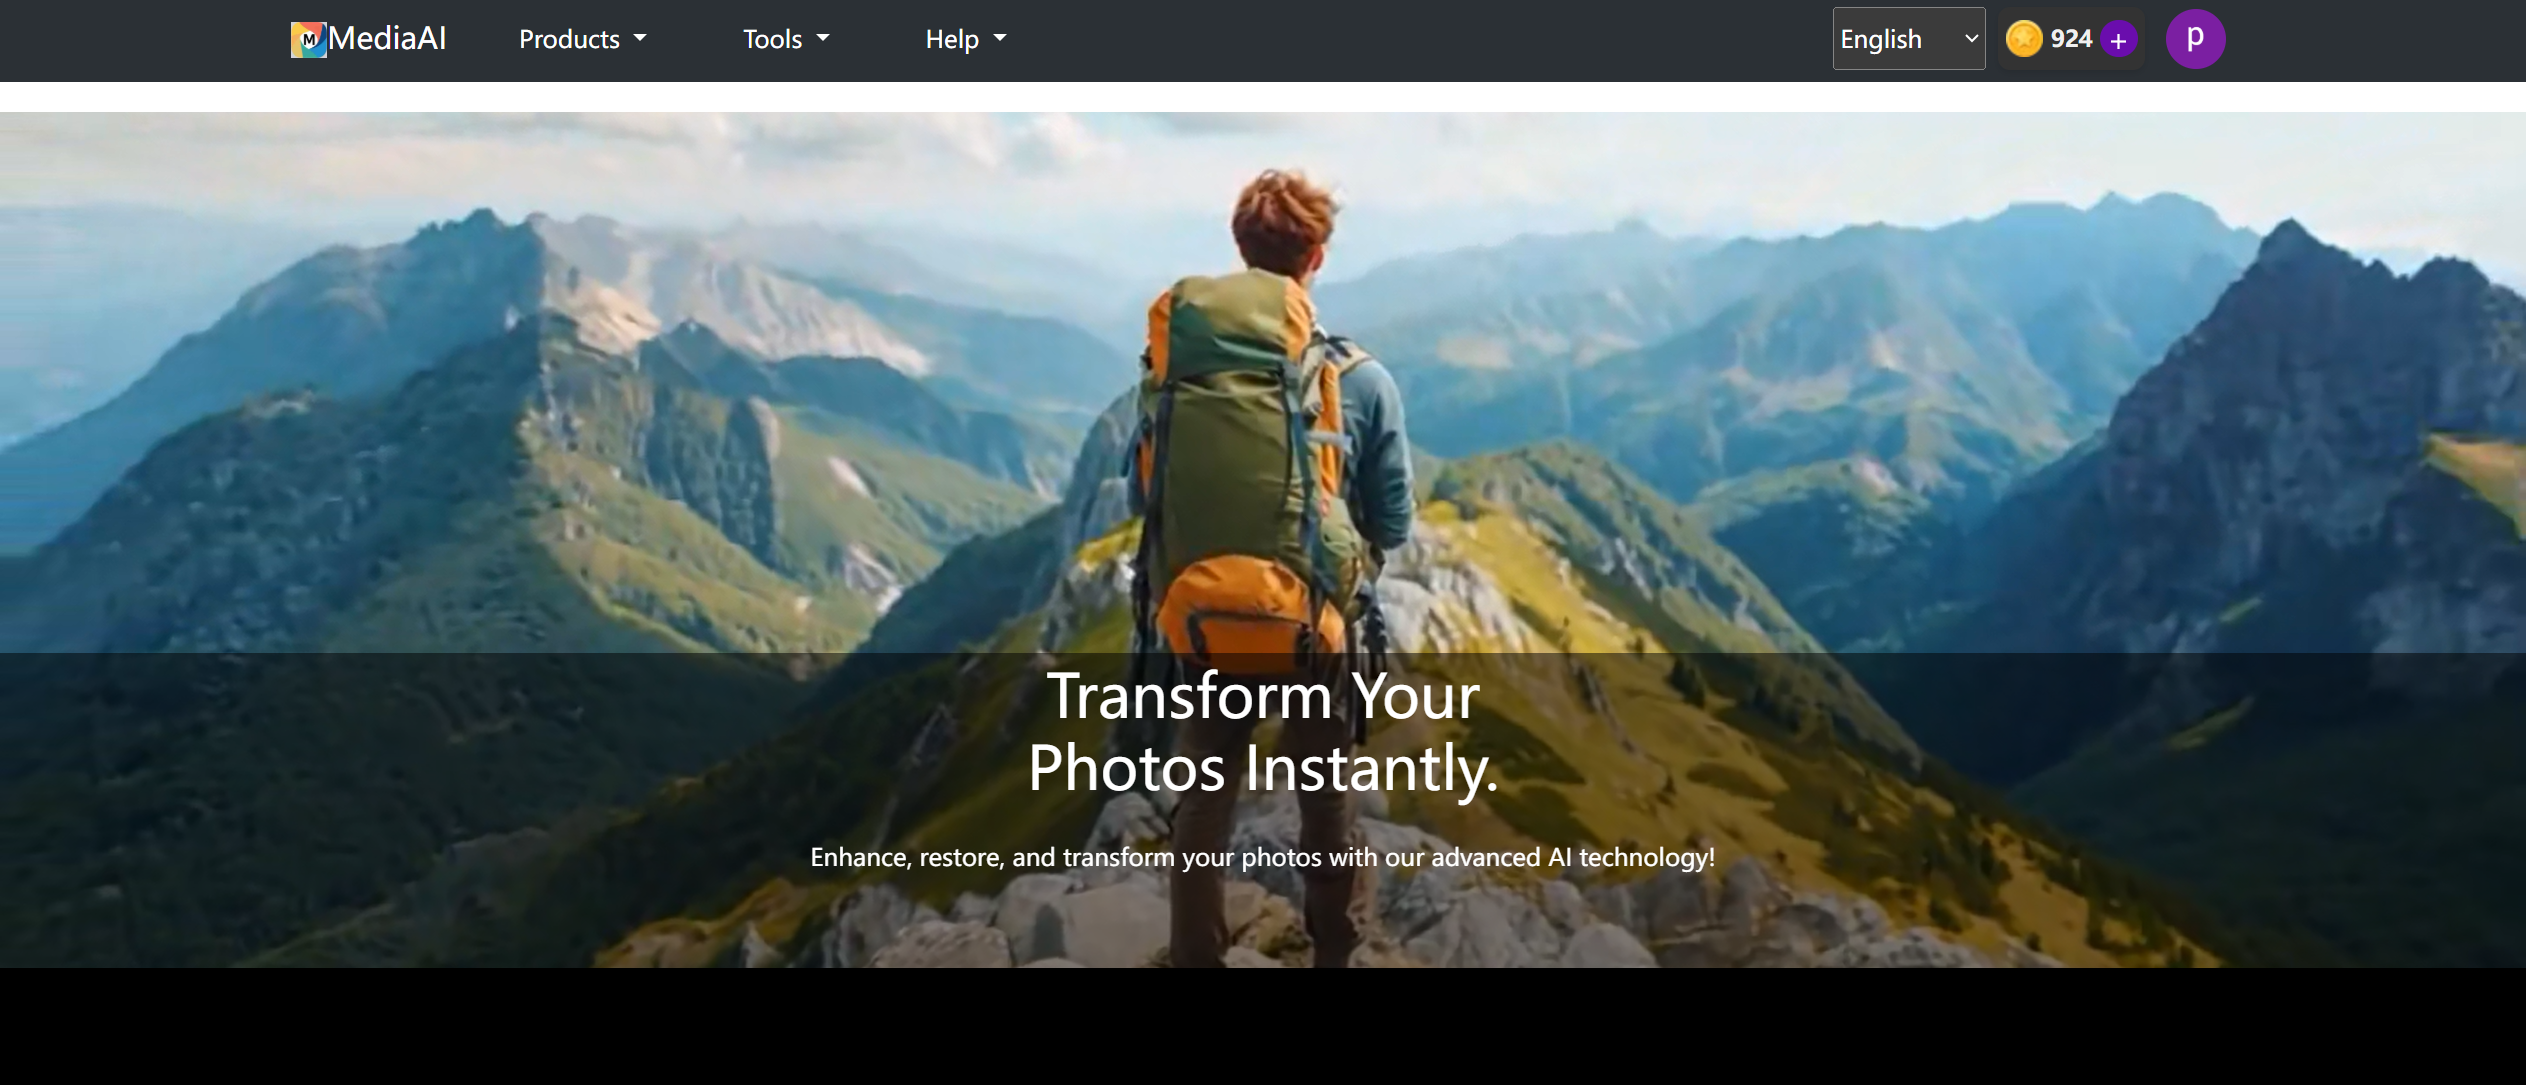Open the Tools dropdown menu
The height and width of the screenshot is (1085, 2526).
pyautogui.click(x=786, y=39)
